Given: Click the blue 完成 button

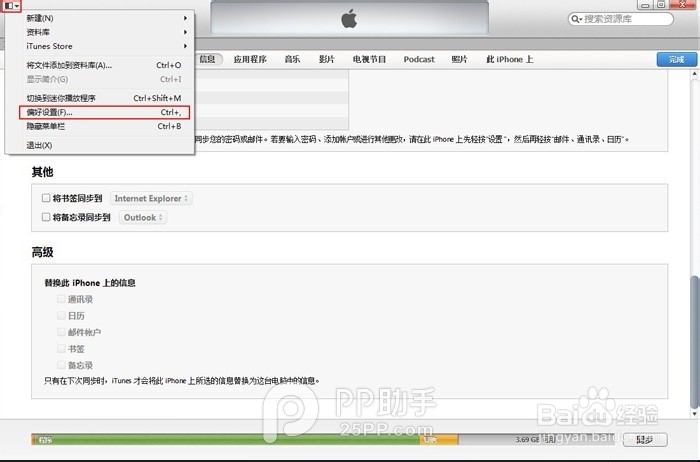Looking at the screenshot, I should (x=676, y=59).
